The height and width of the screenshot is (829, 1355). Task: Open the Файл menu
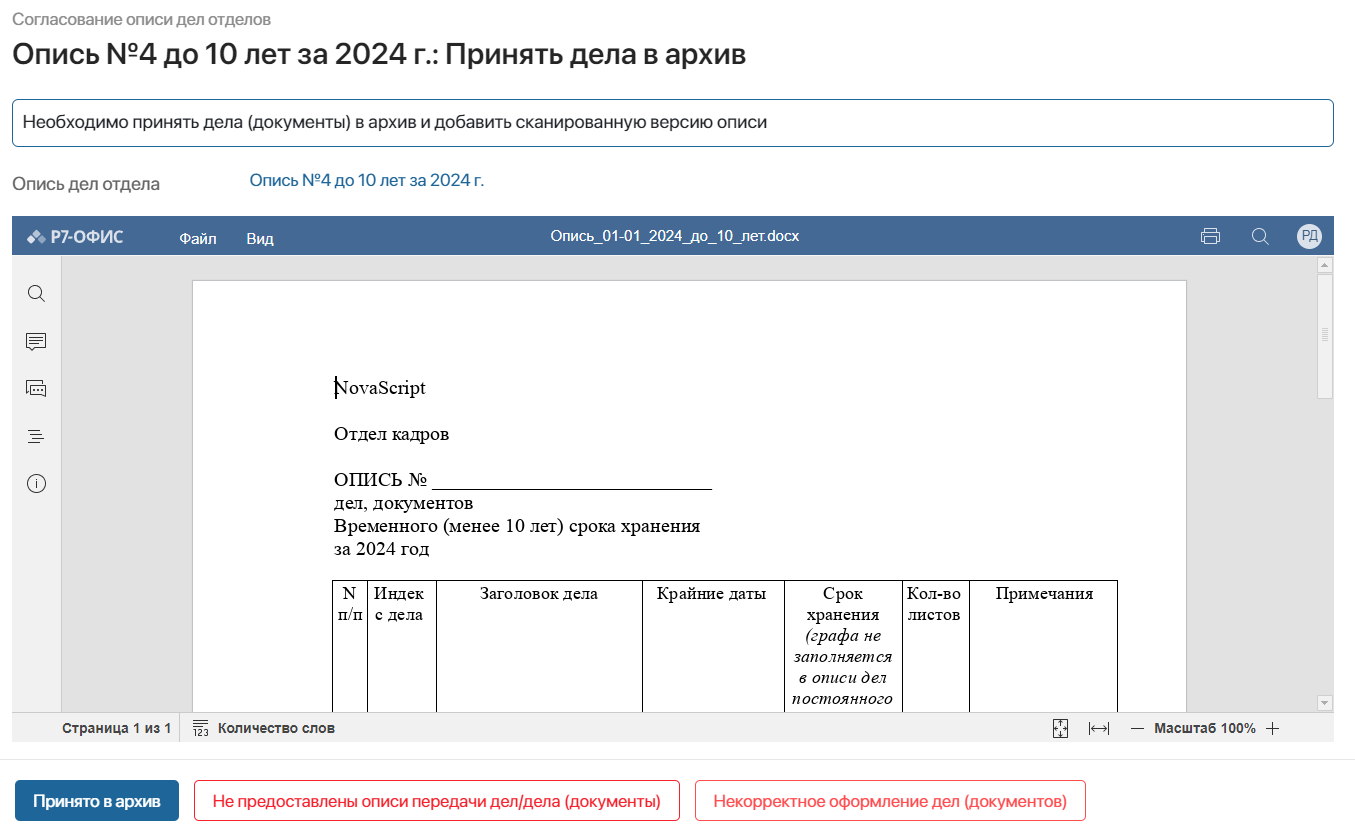(198, 238)
